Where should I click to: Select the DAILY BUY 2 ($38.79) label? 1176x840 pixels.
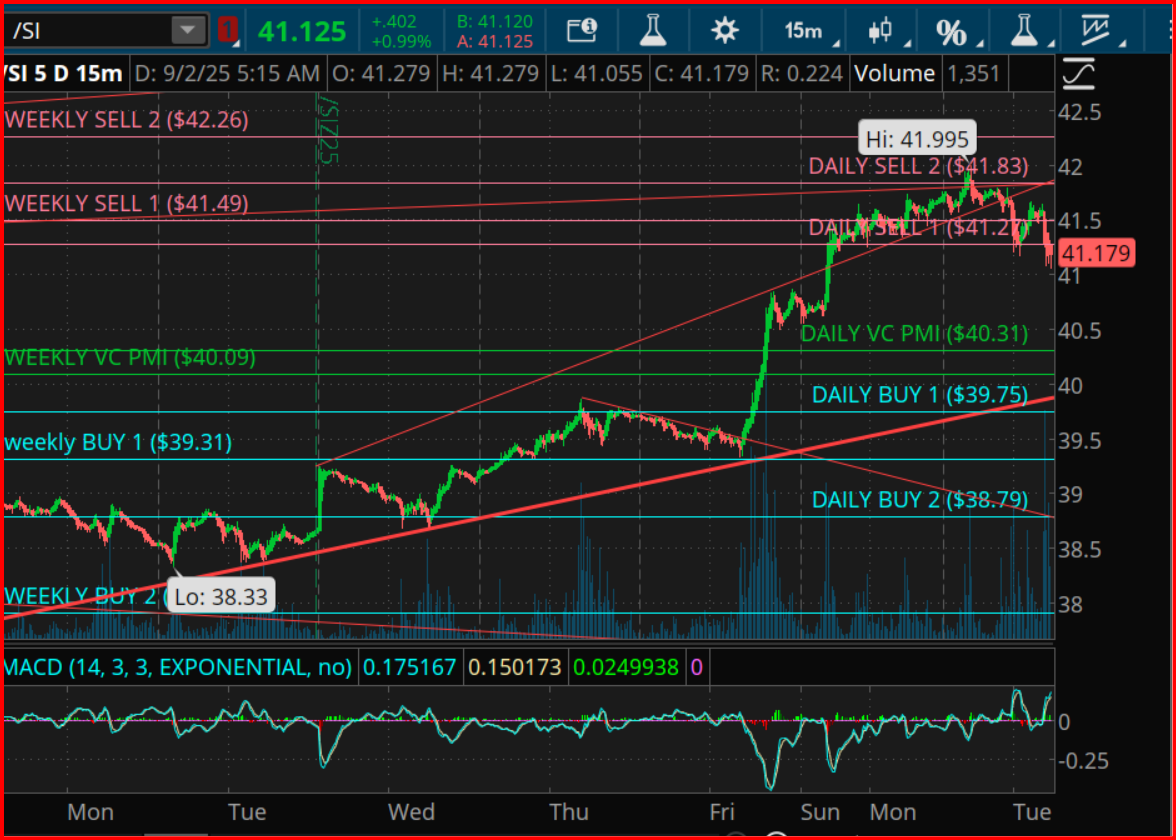click(x=920, y=500)
